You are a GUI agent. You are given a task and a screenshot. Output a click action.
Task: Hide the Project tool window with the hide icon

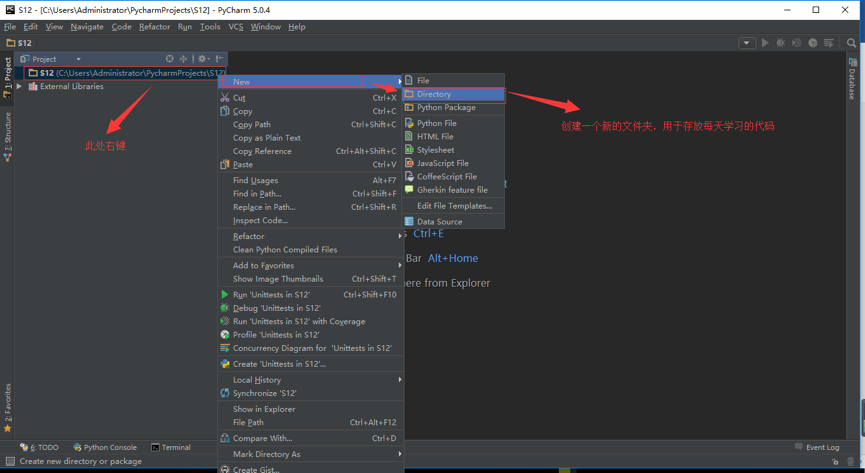220,59
